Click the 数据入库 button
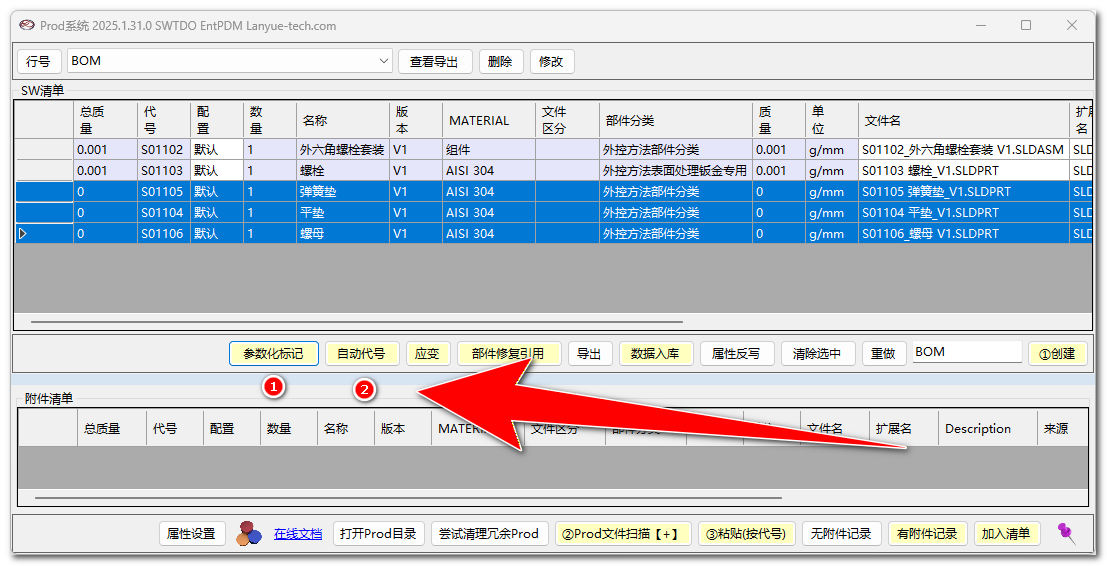The height and width of the screenshot is (566, 1107). pos(656,353)
